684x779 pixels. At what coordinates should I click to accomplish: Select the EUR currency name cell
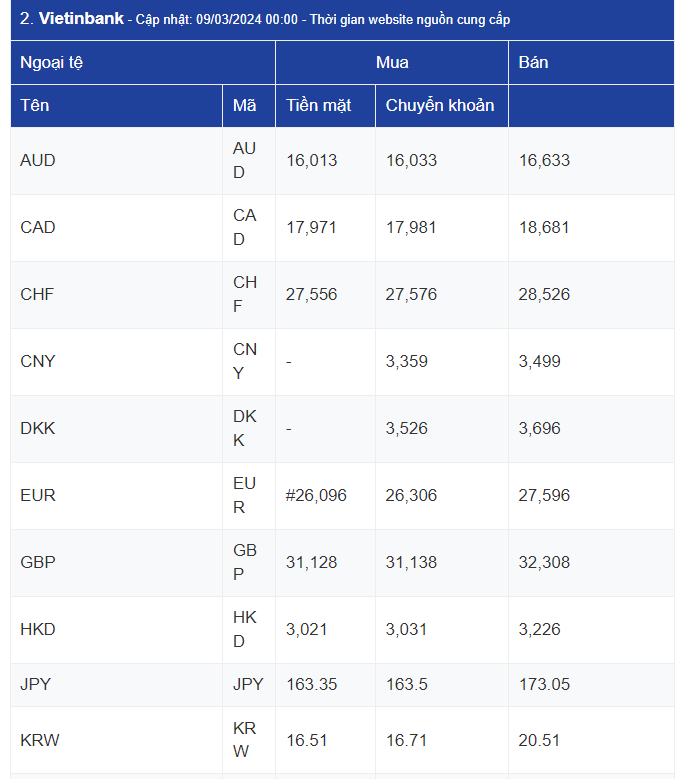116,495
